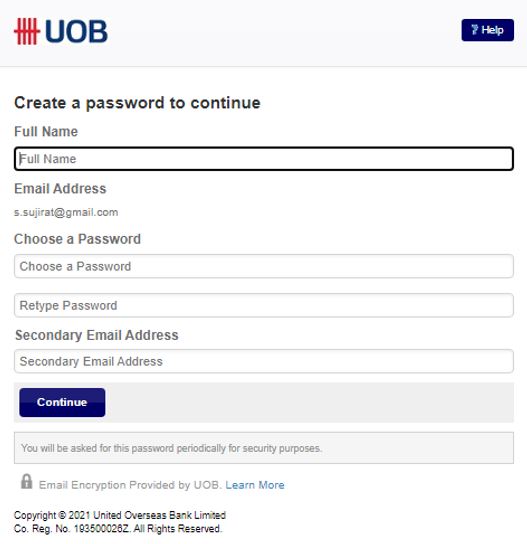The height and width of the screenshot is (544, 527).
Task: Click the Retype Password field
Action: point(264,305)
